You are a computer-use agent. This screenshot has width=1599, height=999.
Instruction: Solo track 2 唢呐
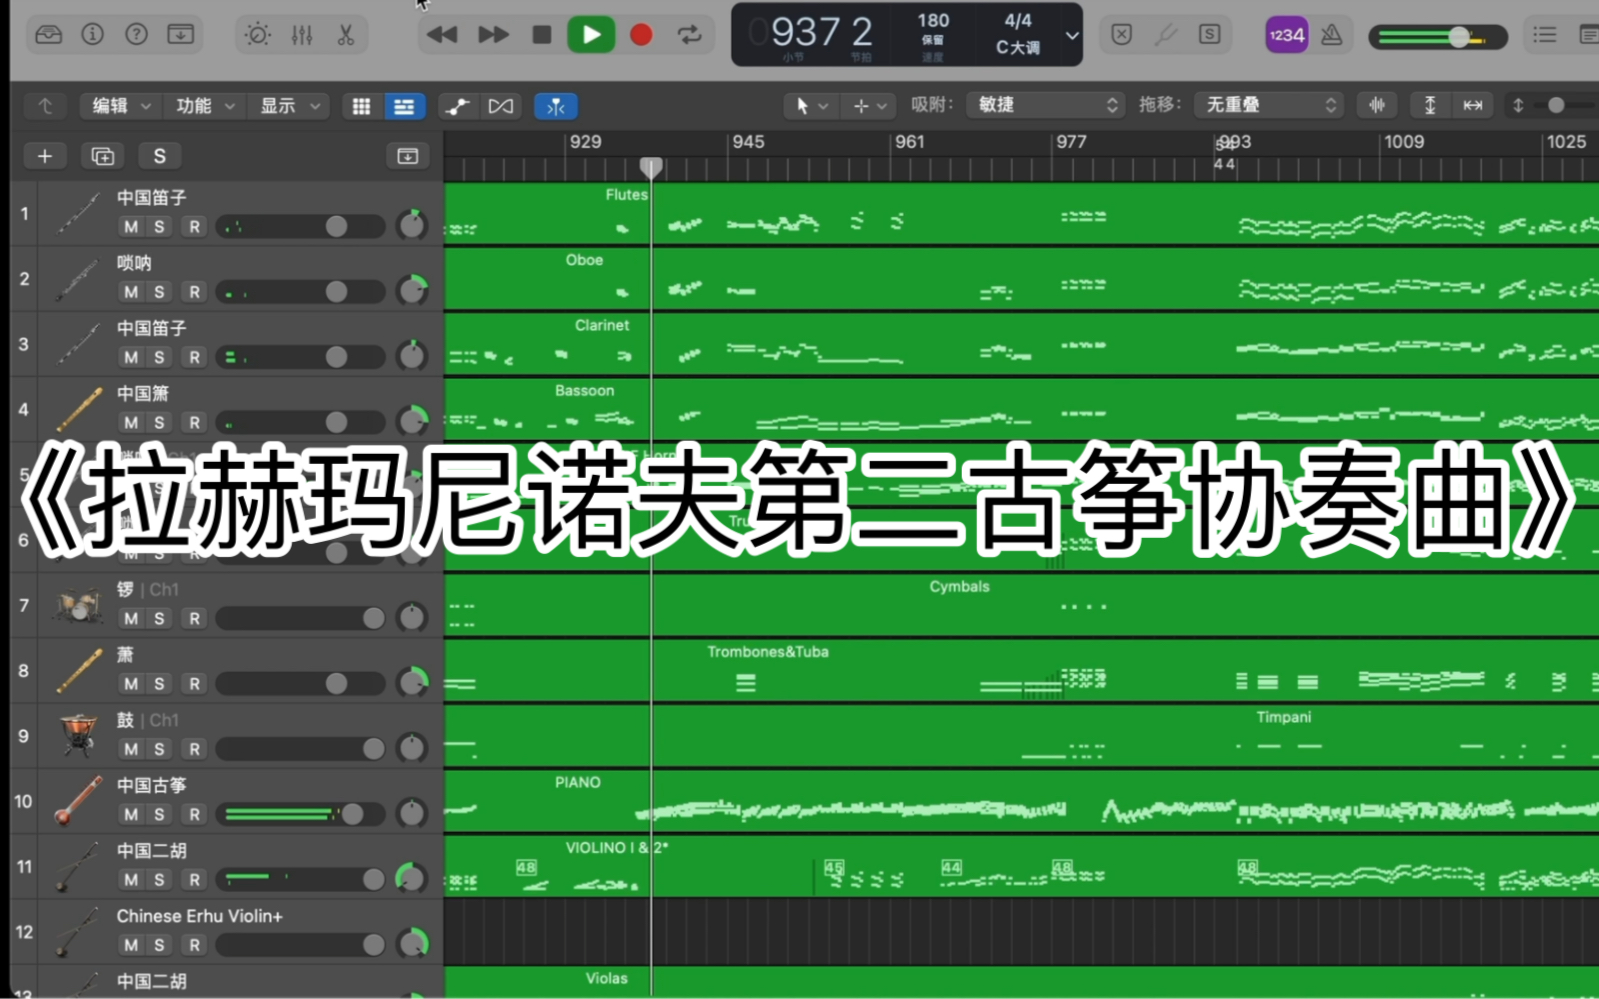159,292
